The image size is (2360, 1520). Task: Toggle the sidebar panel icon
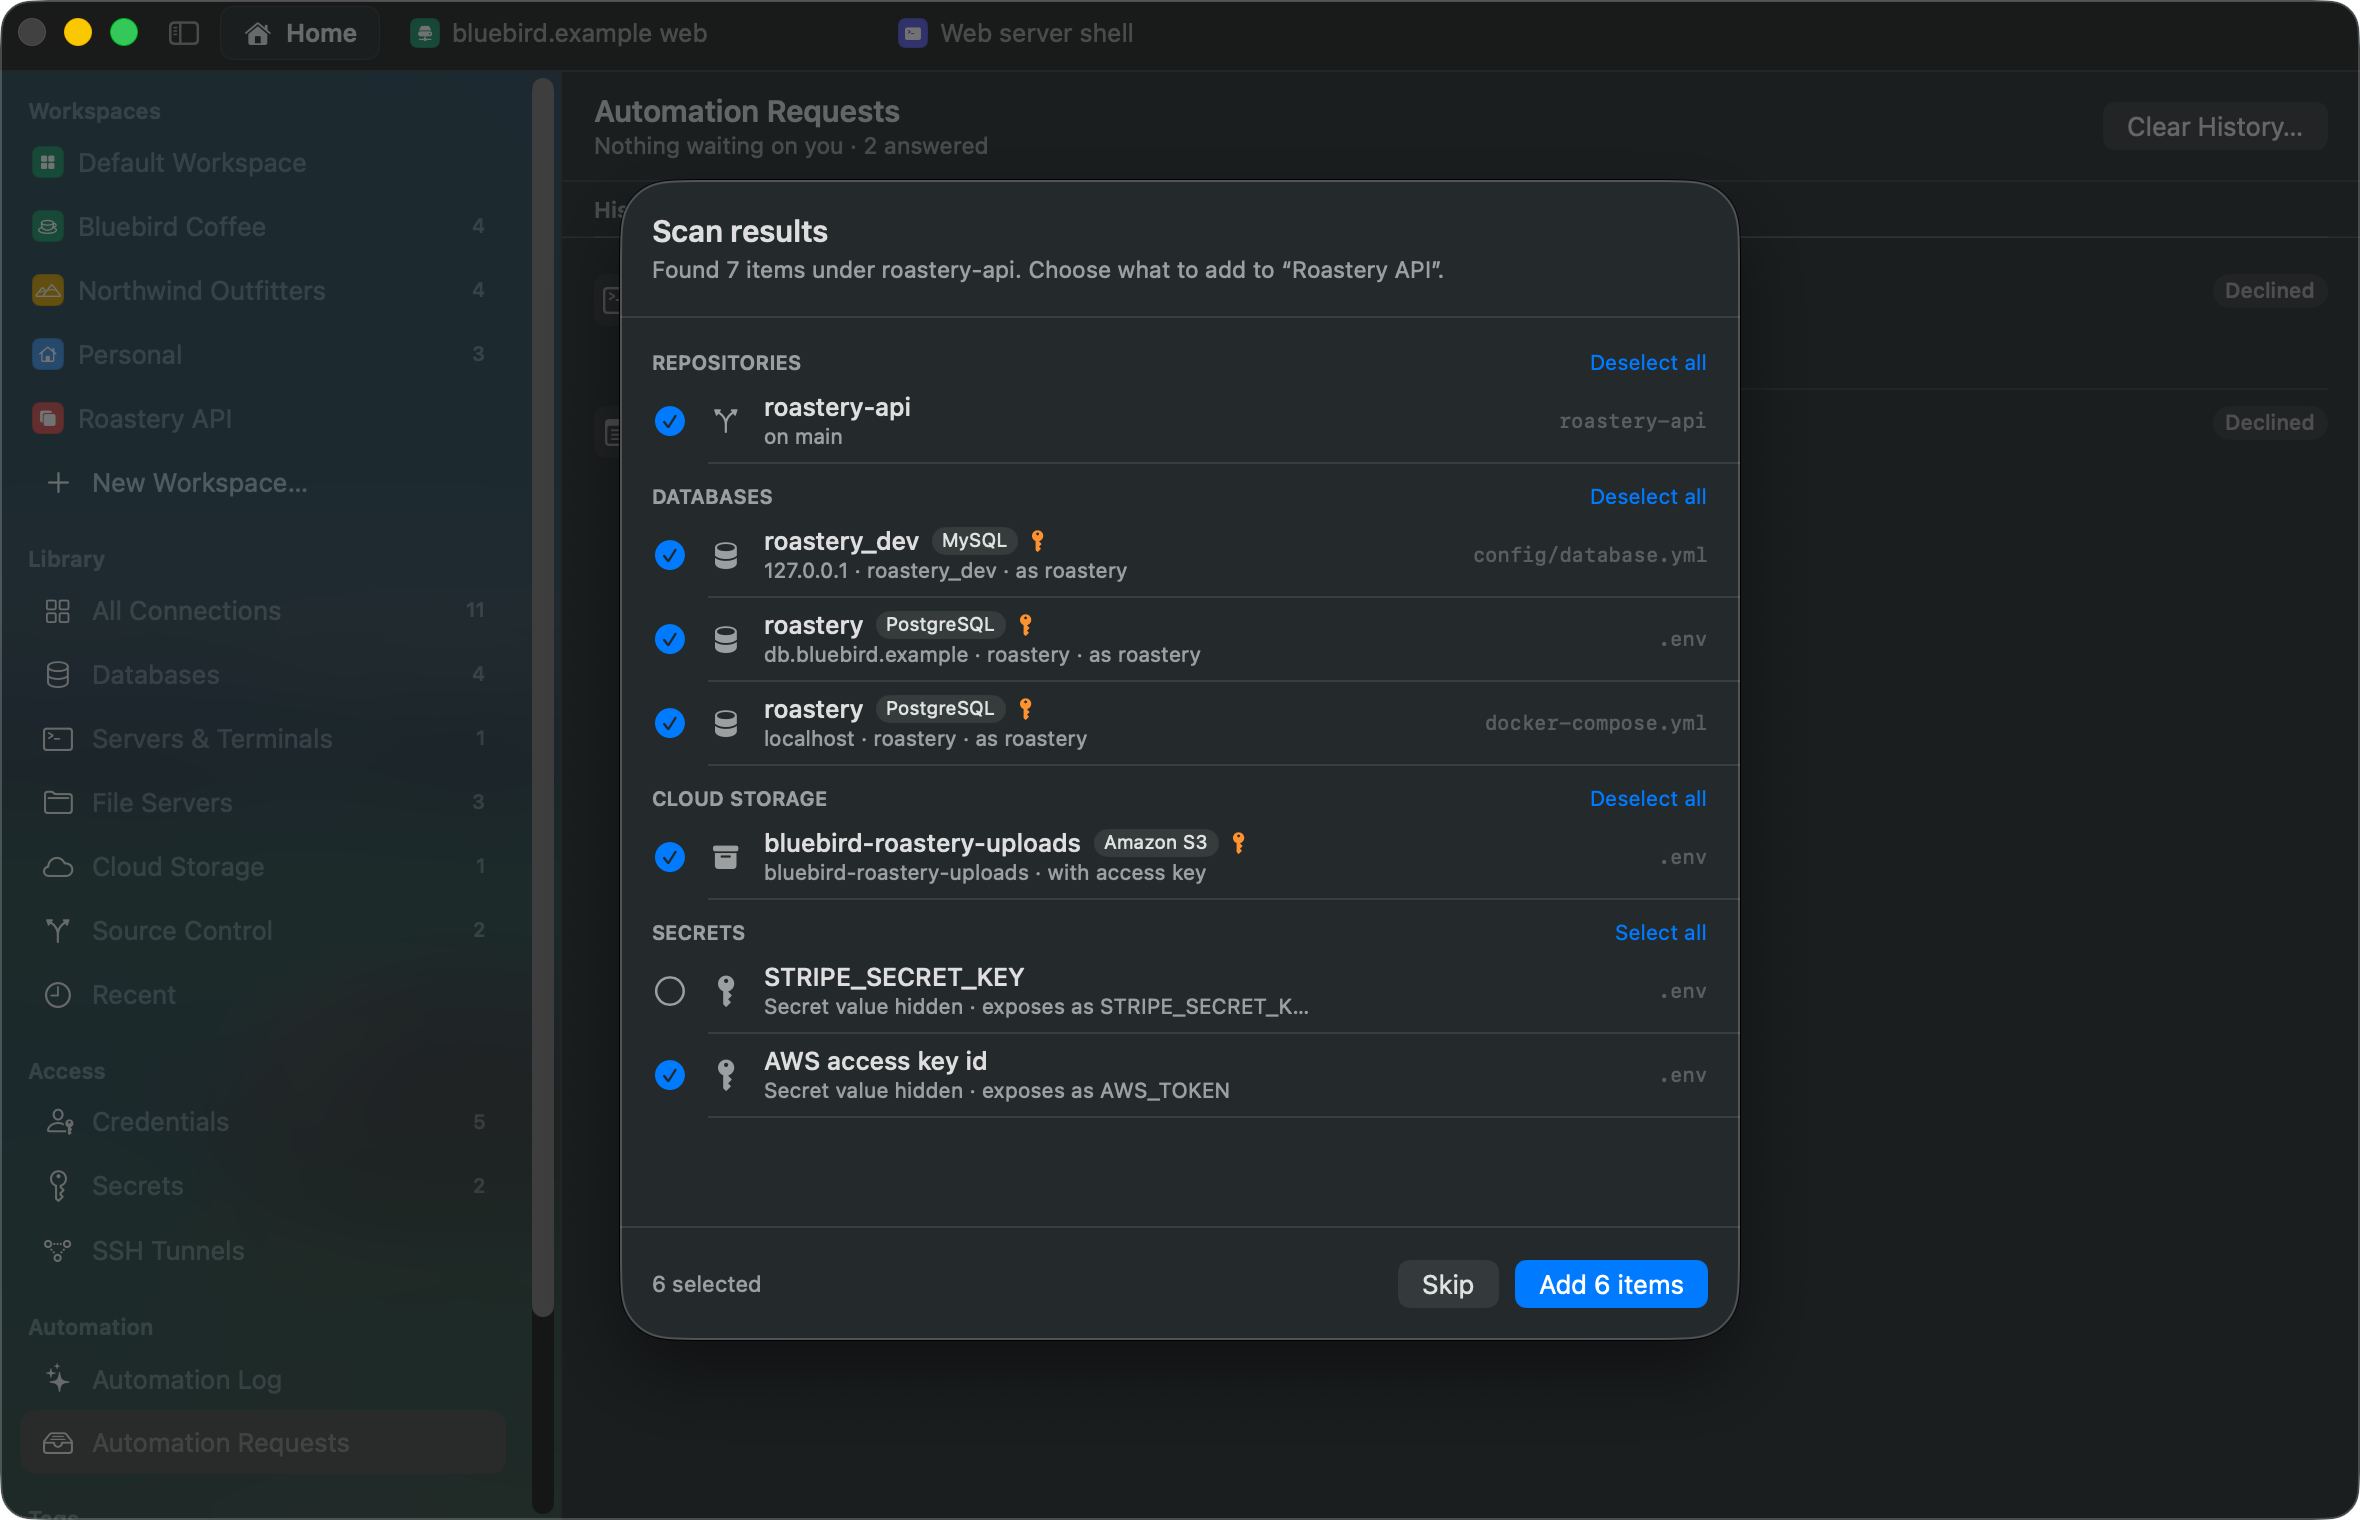(x=184, y=33)
